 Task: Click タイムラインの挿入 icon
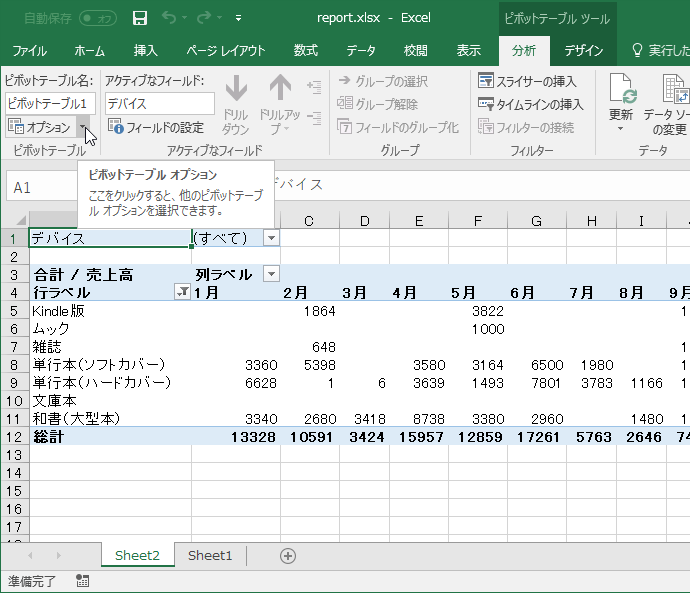click(x=486, y=104)
